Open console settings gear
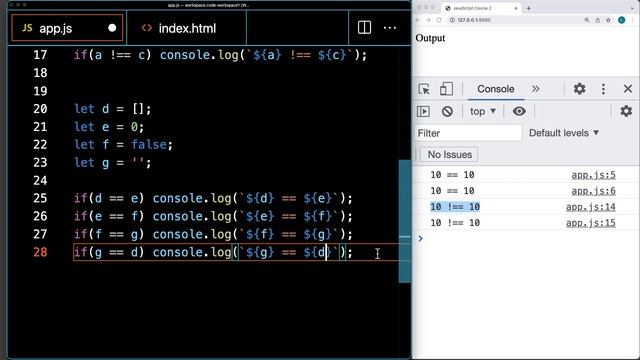Image resolution: width=640 pixels, height=360 pixels. (x=626, y=111)
